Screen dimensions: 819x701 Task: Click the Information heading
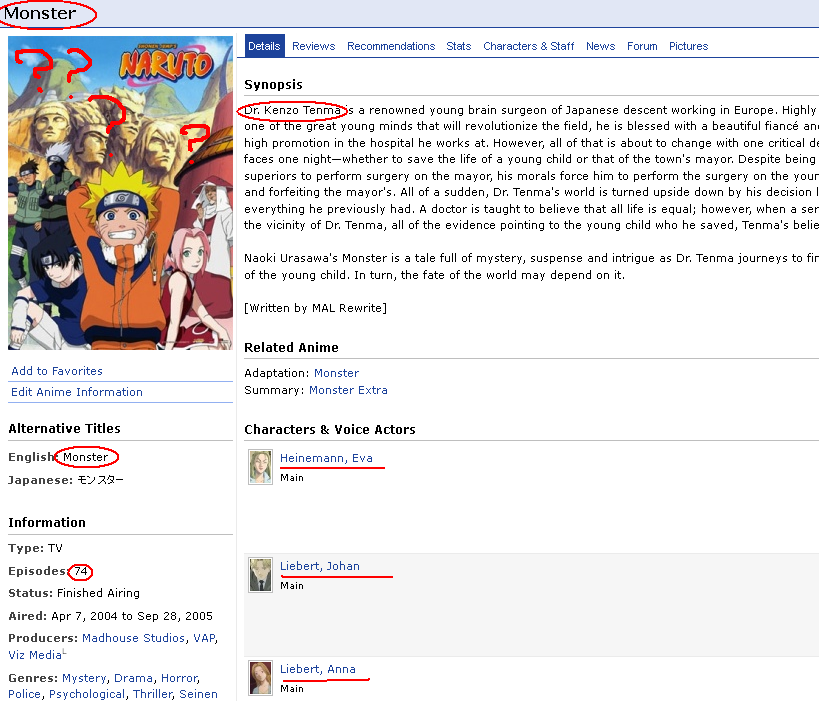[x=47, y=523]
